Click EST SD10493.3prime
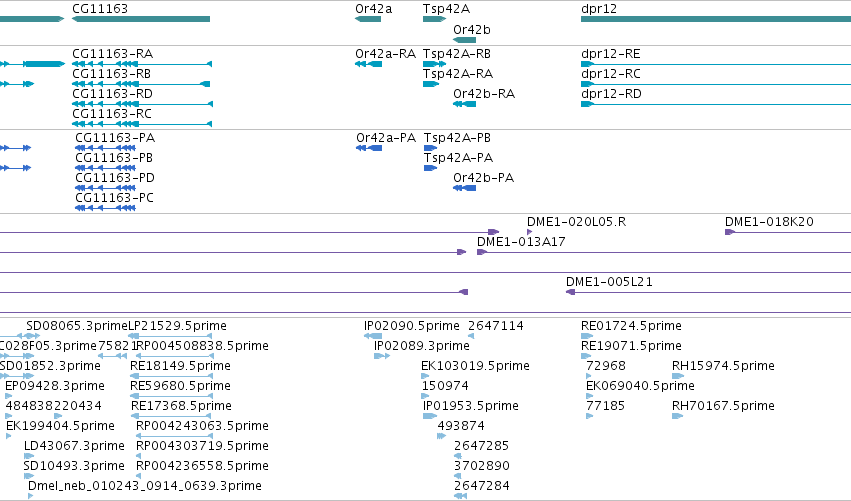851x501 pixels. pos(74,466)
